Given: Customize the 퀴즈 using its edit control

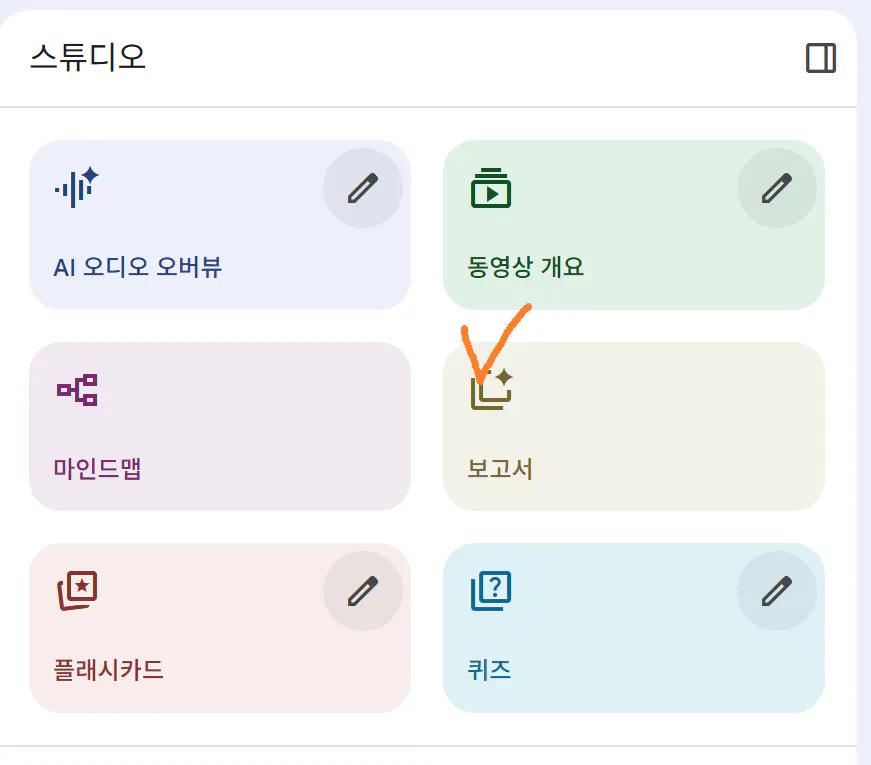Looking at the screenshot, I should tap(777, 590).
